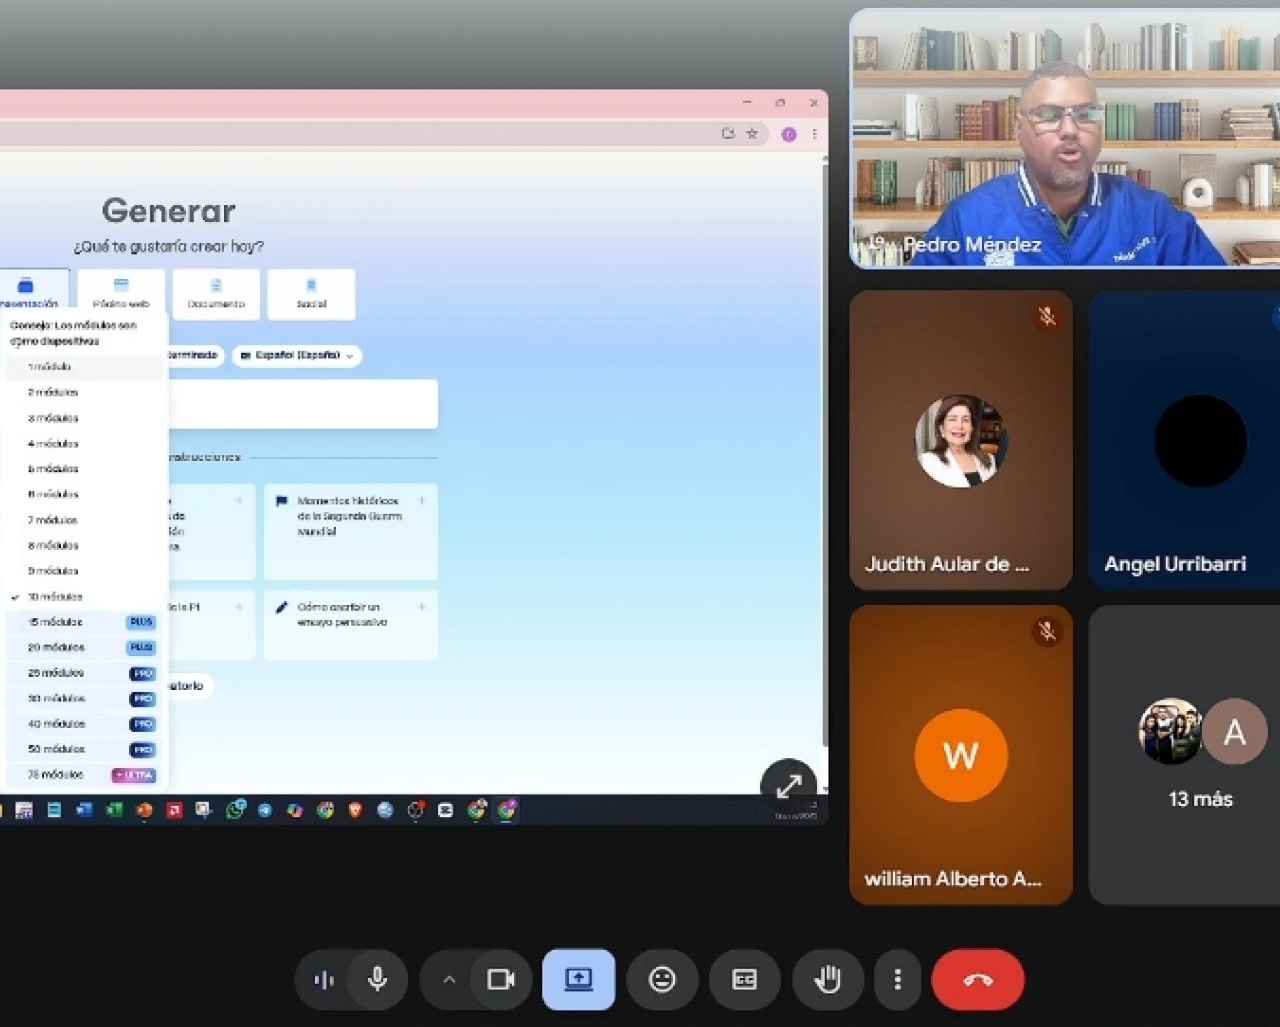Open the emoji reactions icon
Screen dimensions: 1280x1027
click(662, 979)
